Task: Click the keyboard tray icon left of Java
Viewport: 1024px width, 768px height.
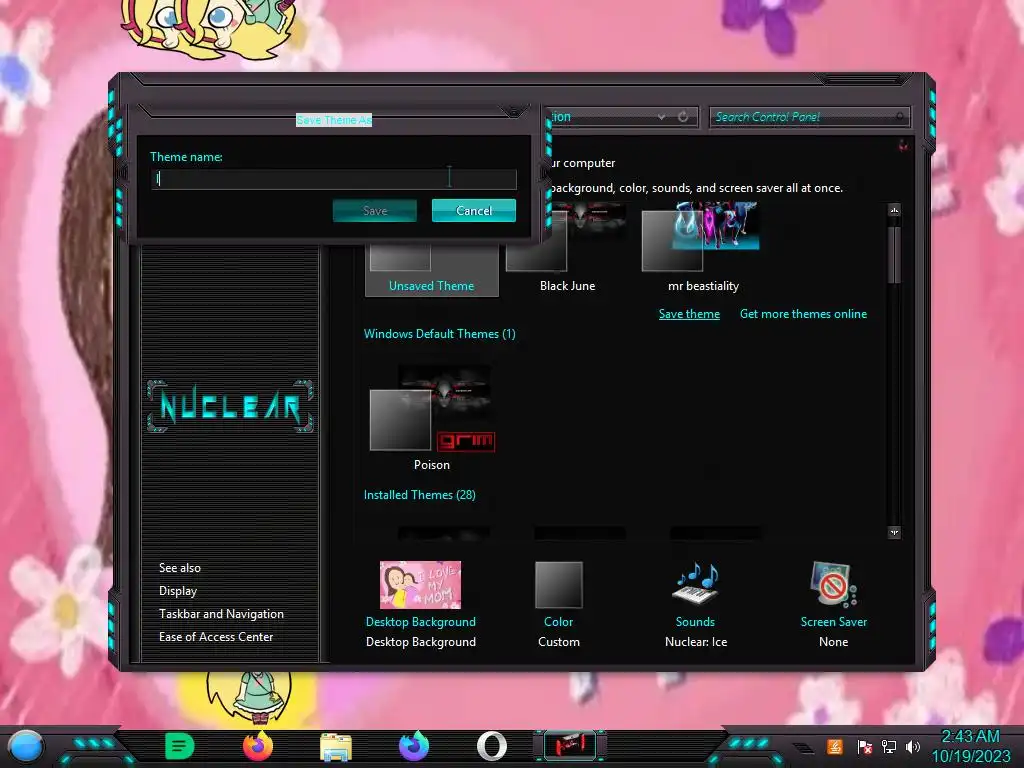Action: 803,747
